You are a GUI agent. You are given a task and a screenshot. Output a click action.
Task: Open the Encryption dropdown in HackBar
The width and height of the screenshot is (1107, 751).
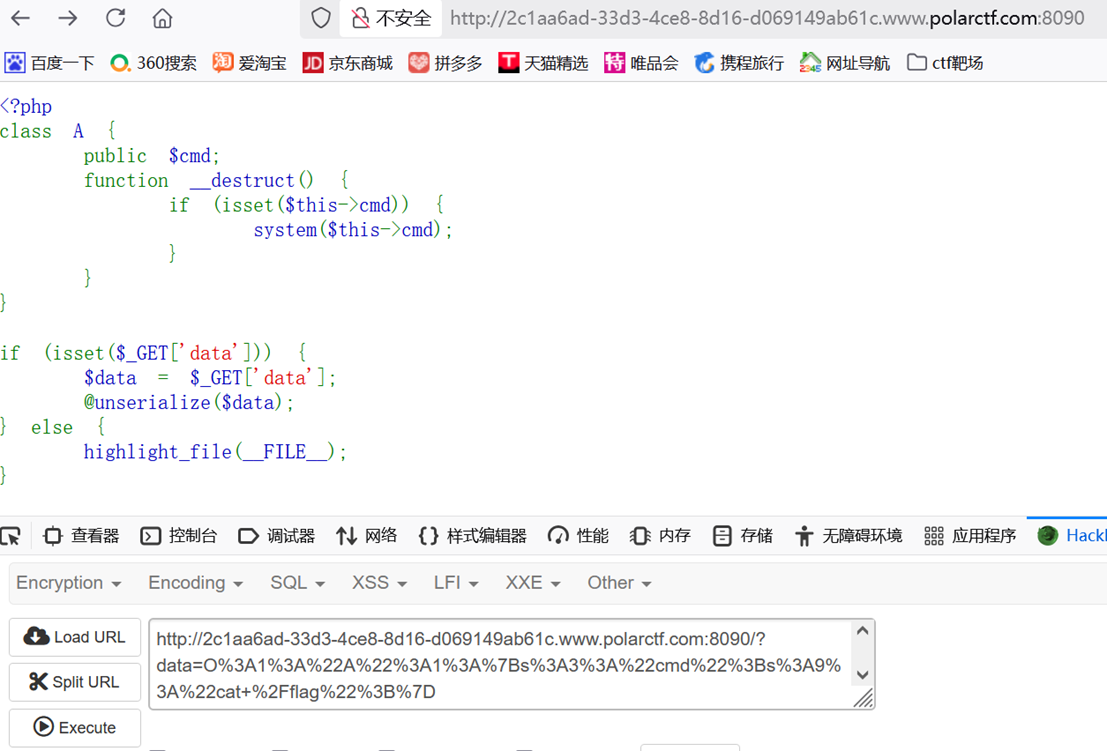pos(66,582)
